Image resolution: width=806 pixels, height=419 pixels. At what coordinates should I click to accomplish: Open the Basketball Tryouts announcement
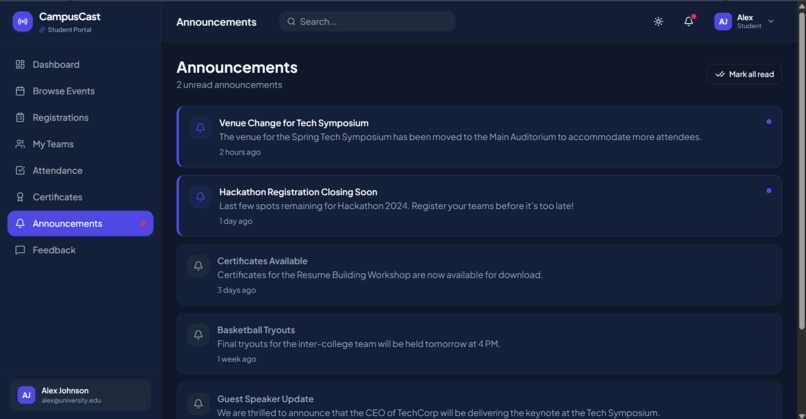tap(479, 344)
